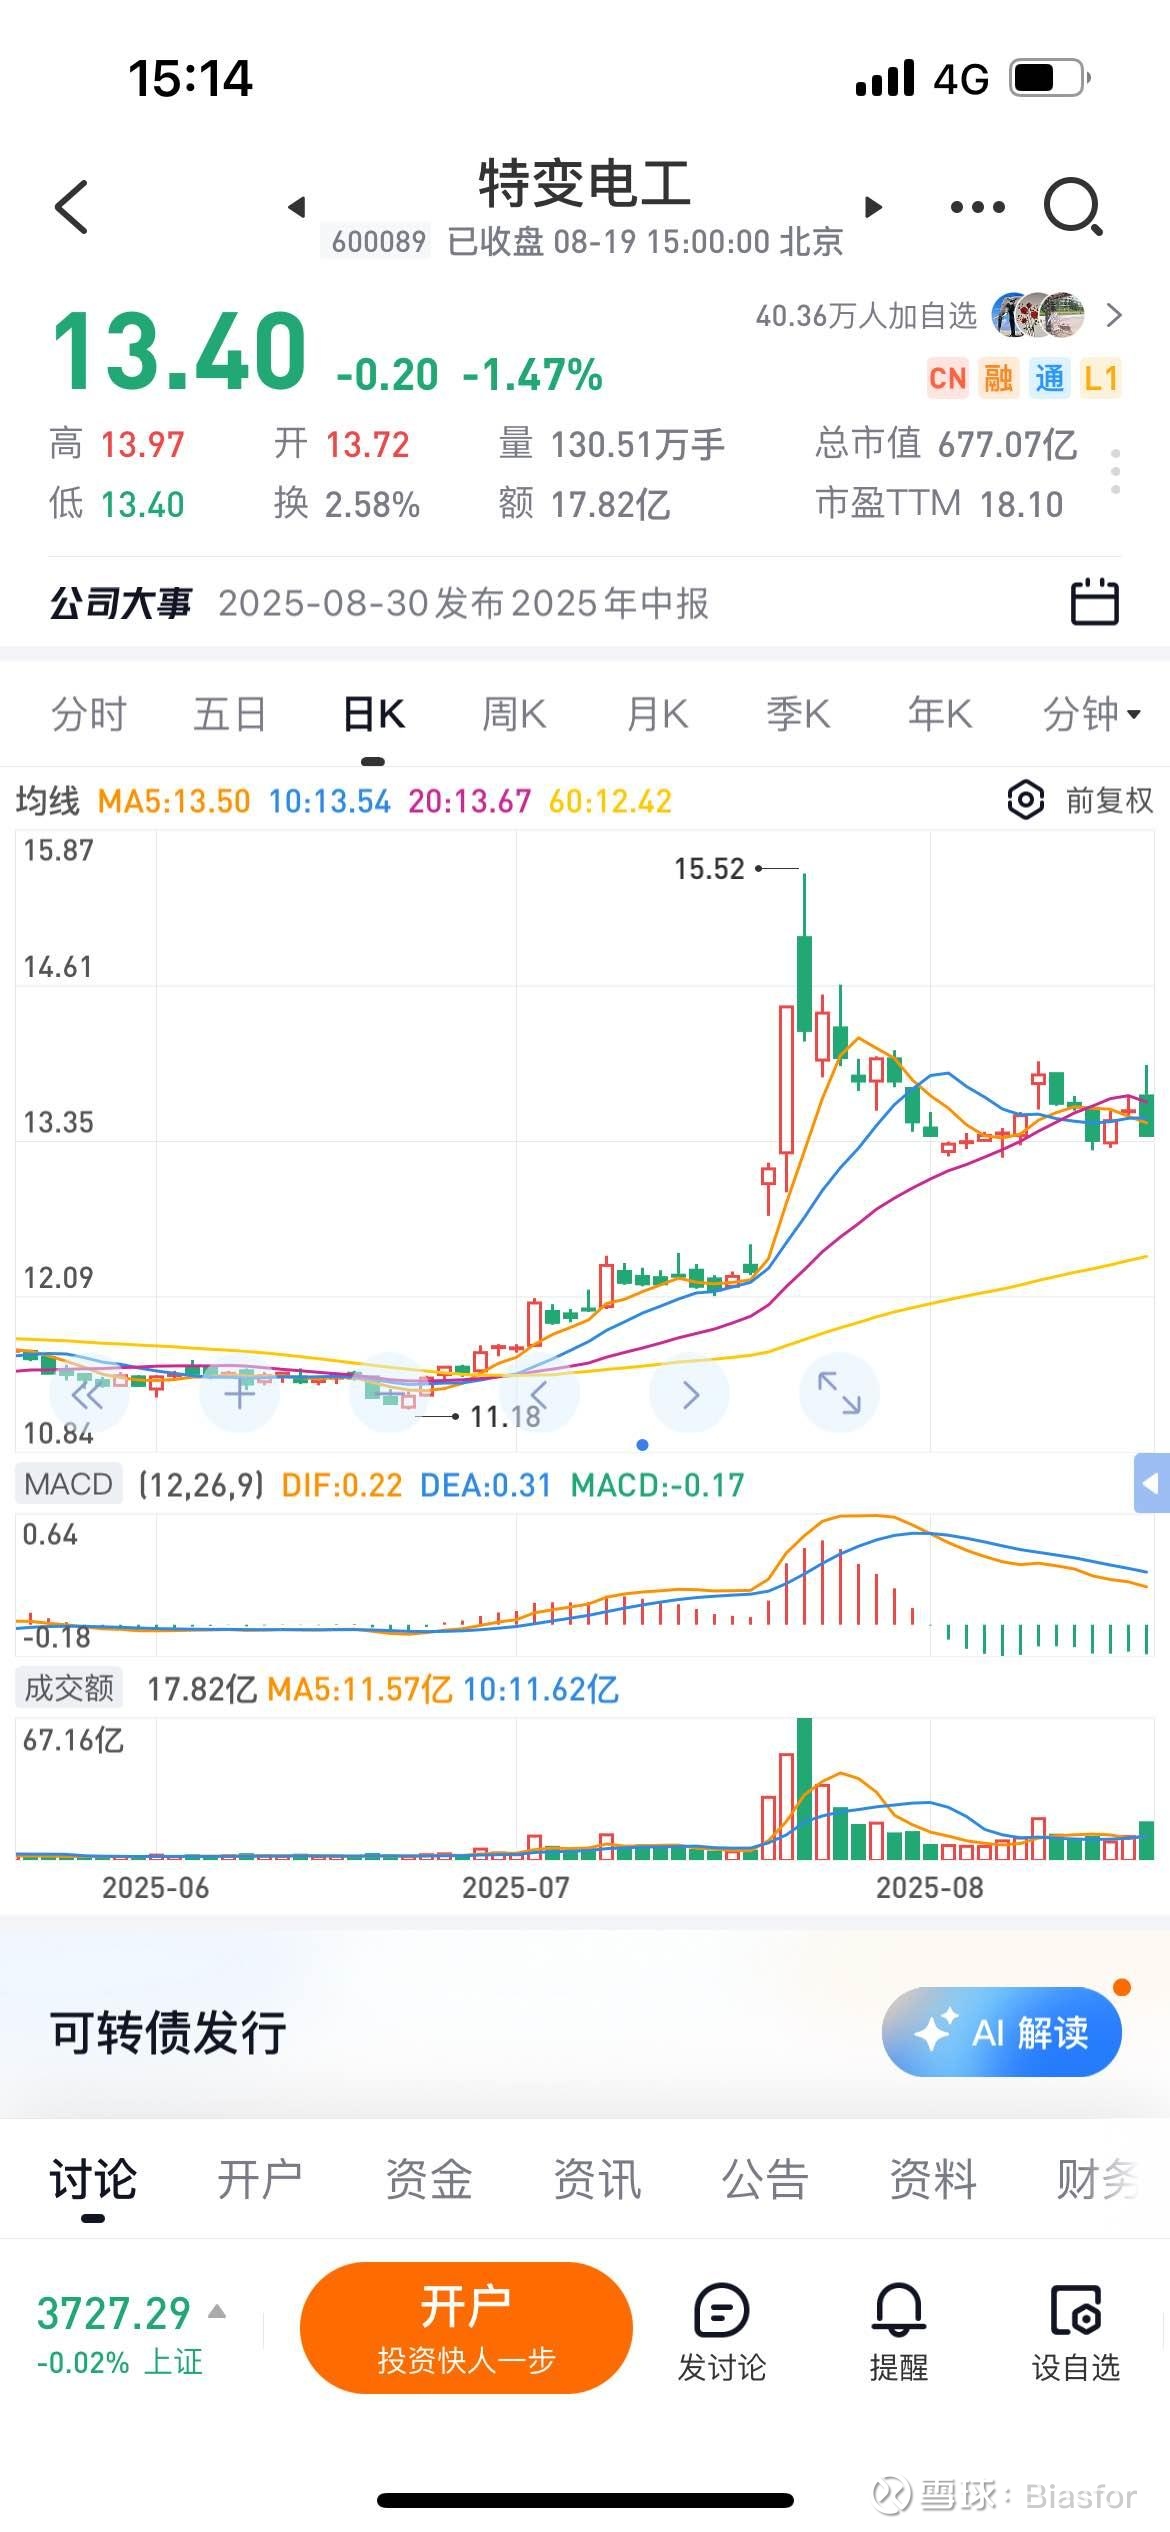
Task: Tap the double-left chart scroll button
Action: click(x=88, y=1394)
